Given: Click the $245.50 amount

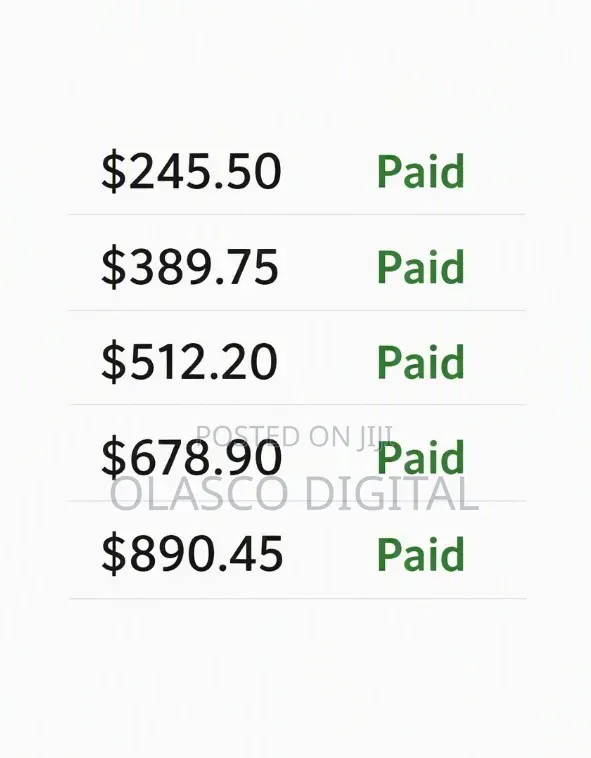Looking at the screenshot, I should click(191, 171).
